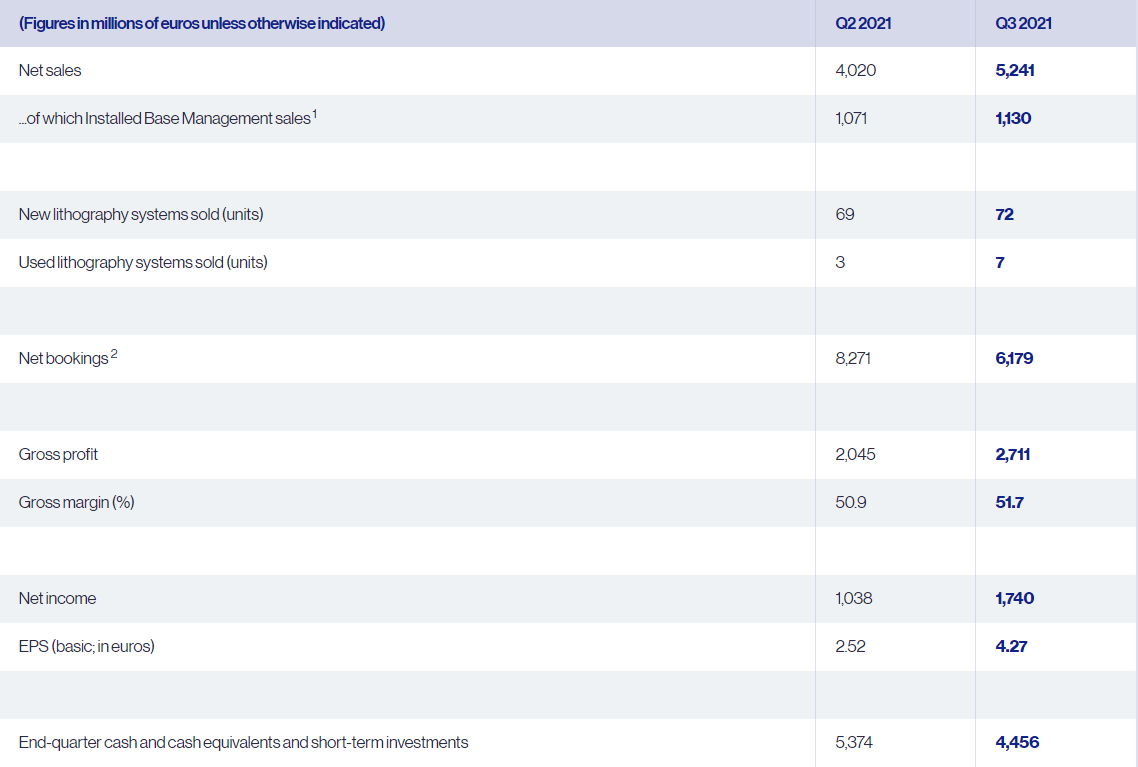Image resolution: width=1138 pixels, height=767 pixels.
Task: Click Q3 net income value 1,740
Action: click(1015, 598)
